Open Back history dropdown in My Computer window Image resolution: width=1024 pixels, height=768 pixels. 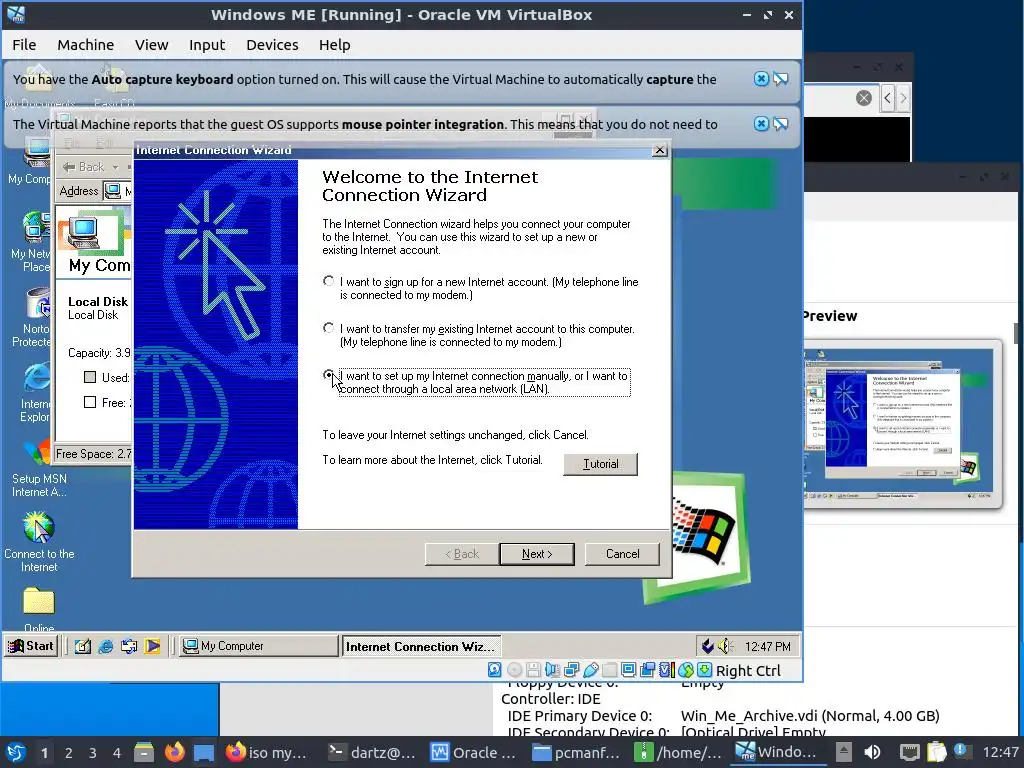tap(116, 167)
